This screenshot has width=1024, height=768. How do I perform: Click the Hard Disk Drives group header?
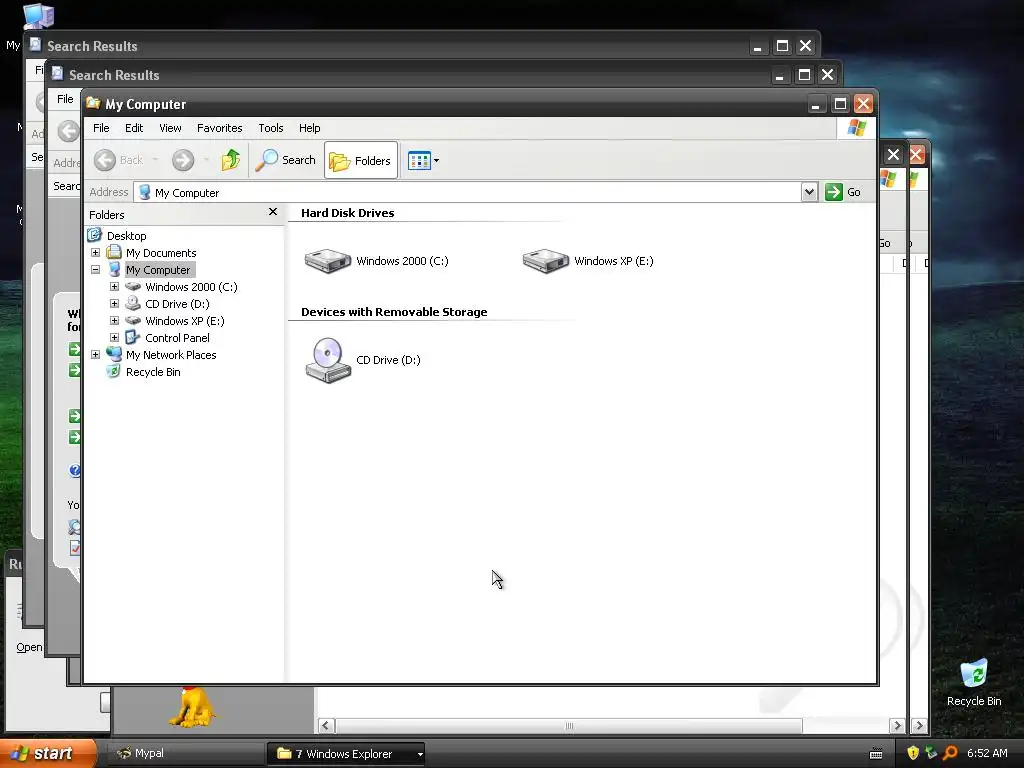click(347, 213)
